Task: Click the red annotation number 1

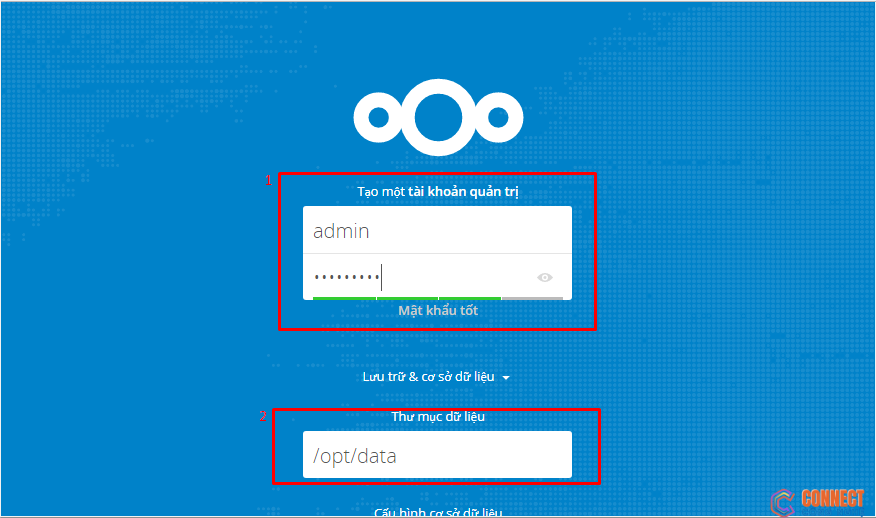Action: pos(268,180)
